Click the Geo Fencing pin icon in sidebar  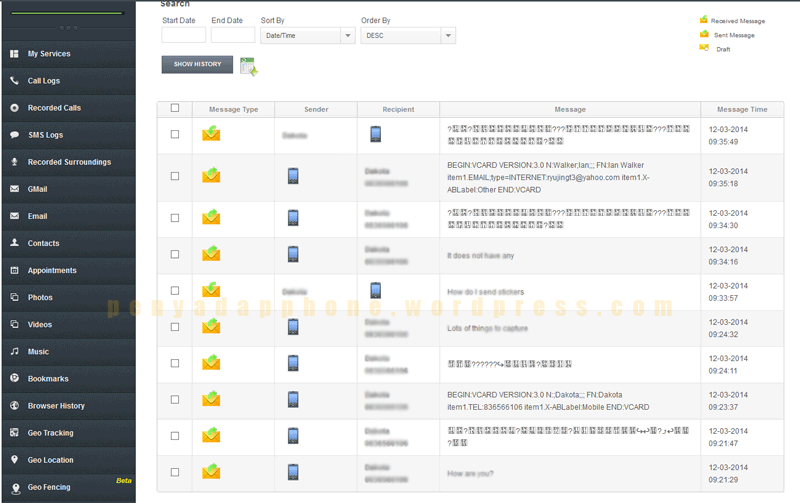14,487
